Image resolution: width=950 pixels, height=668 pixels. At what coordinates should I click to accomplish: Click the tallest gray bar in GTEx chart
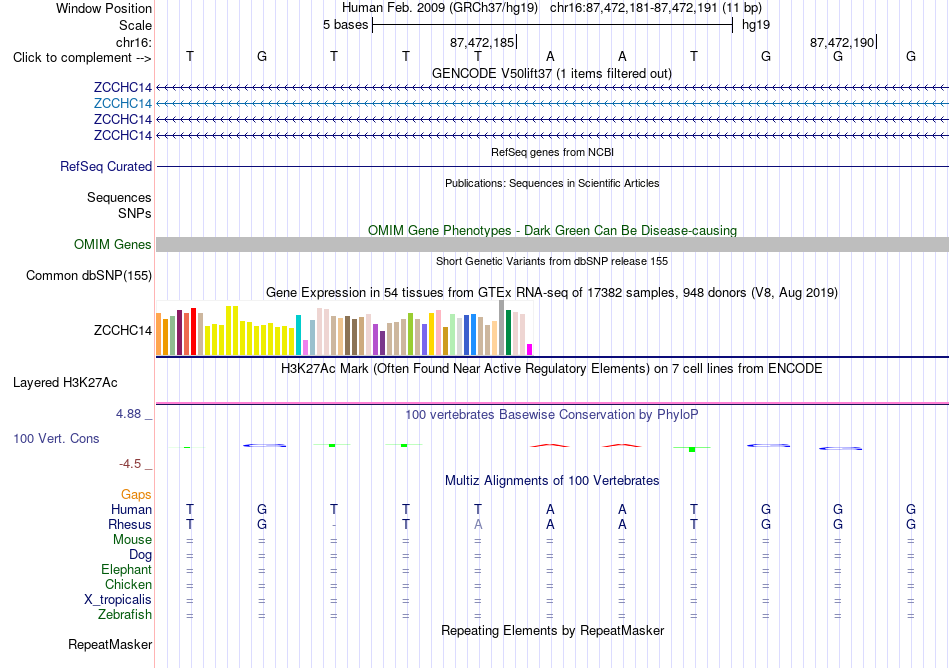coord(502,328)
